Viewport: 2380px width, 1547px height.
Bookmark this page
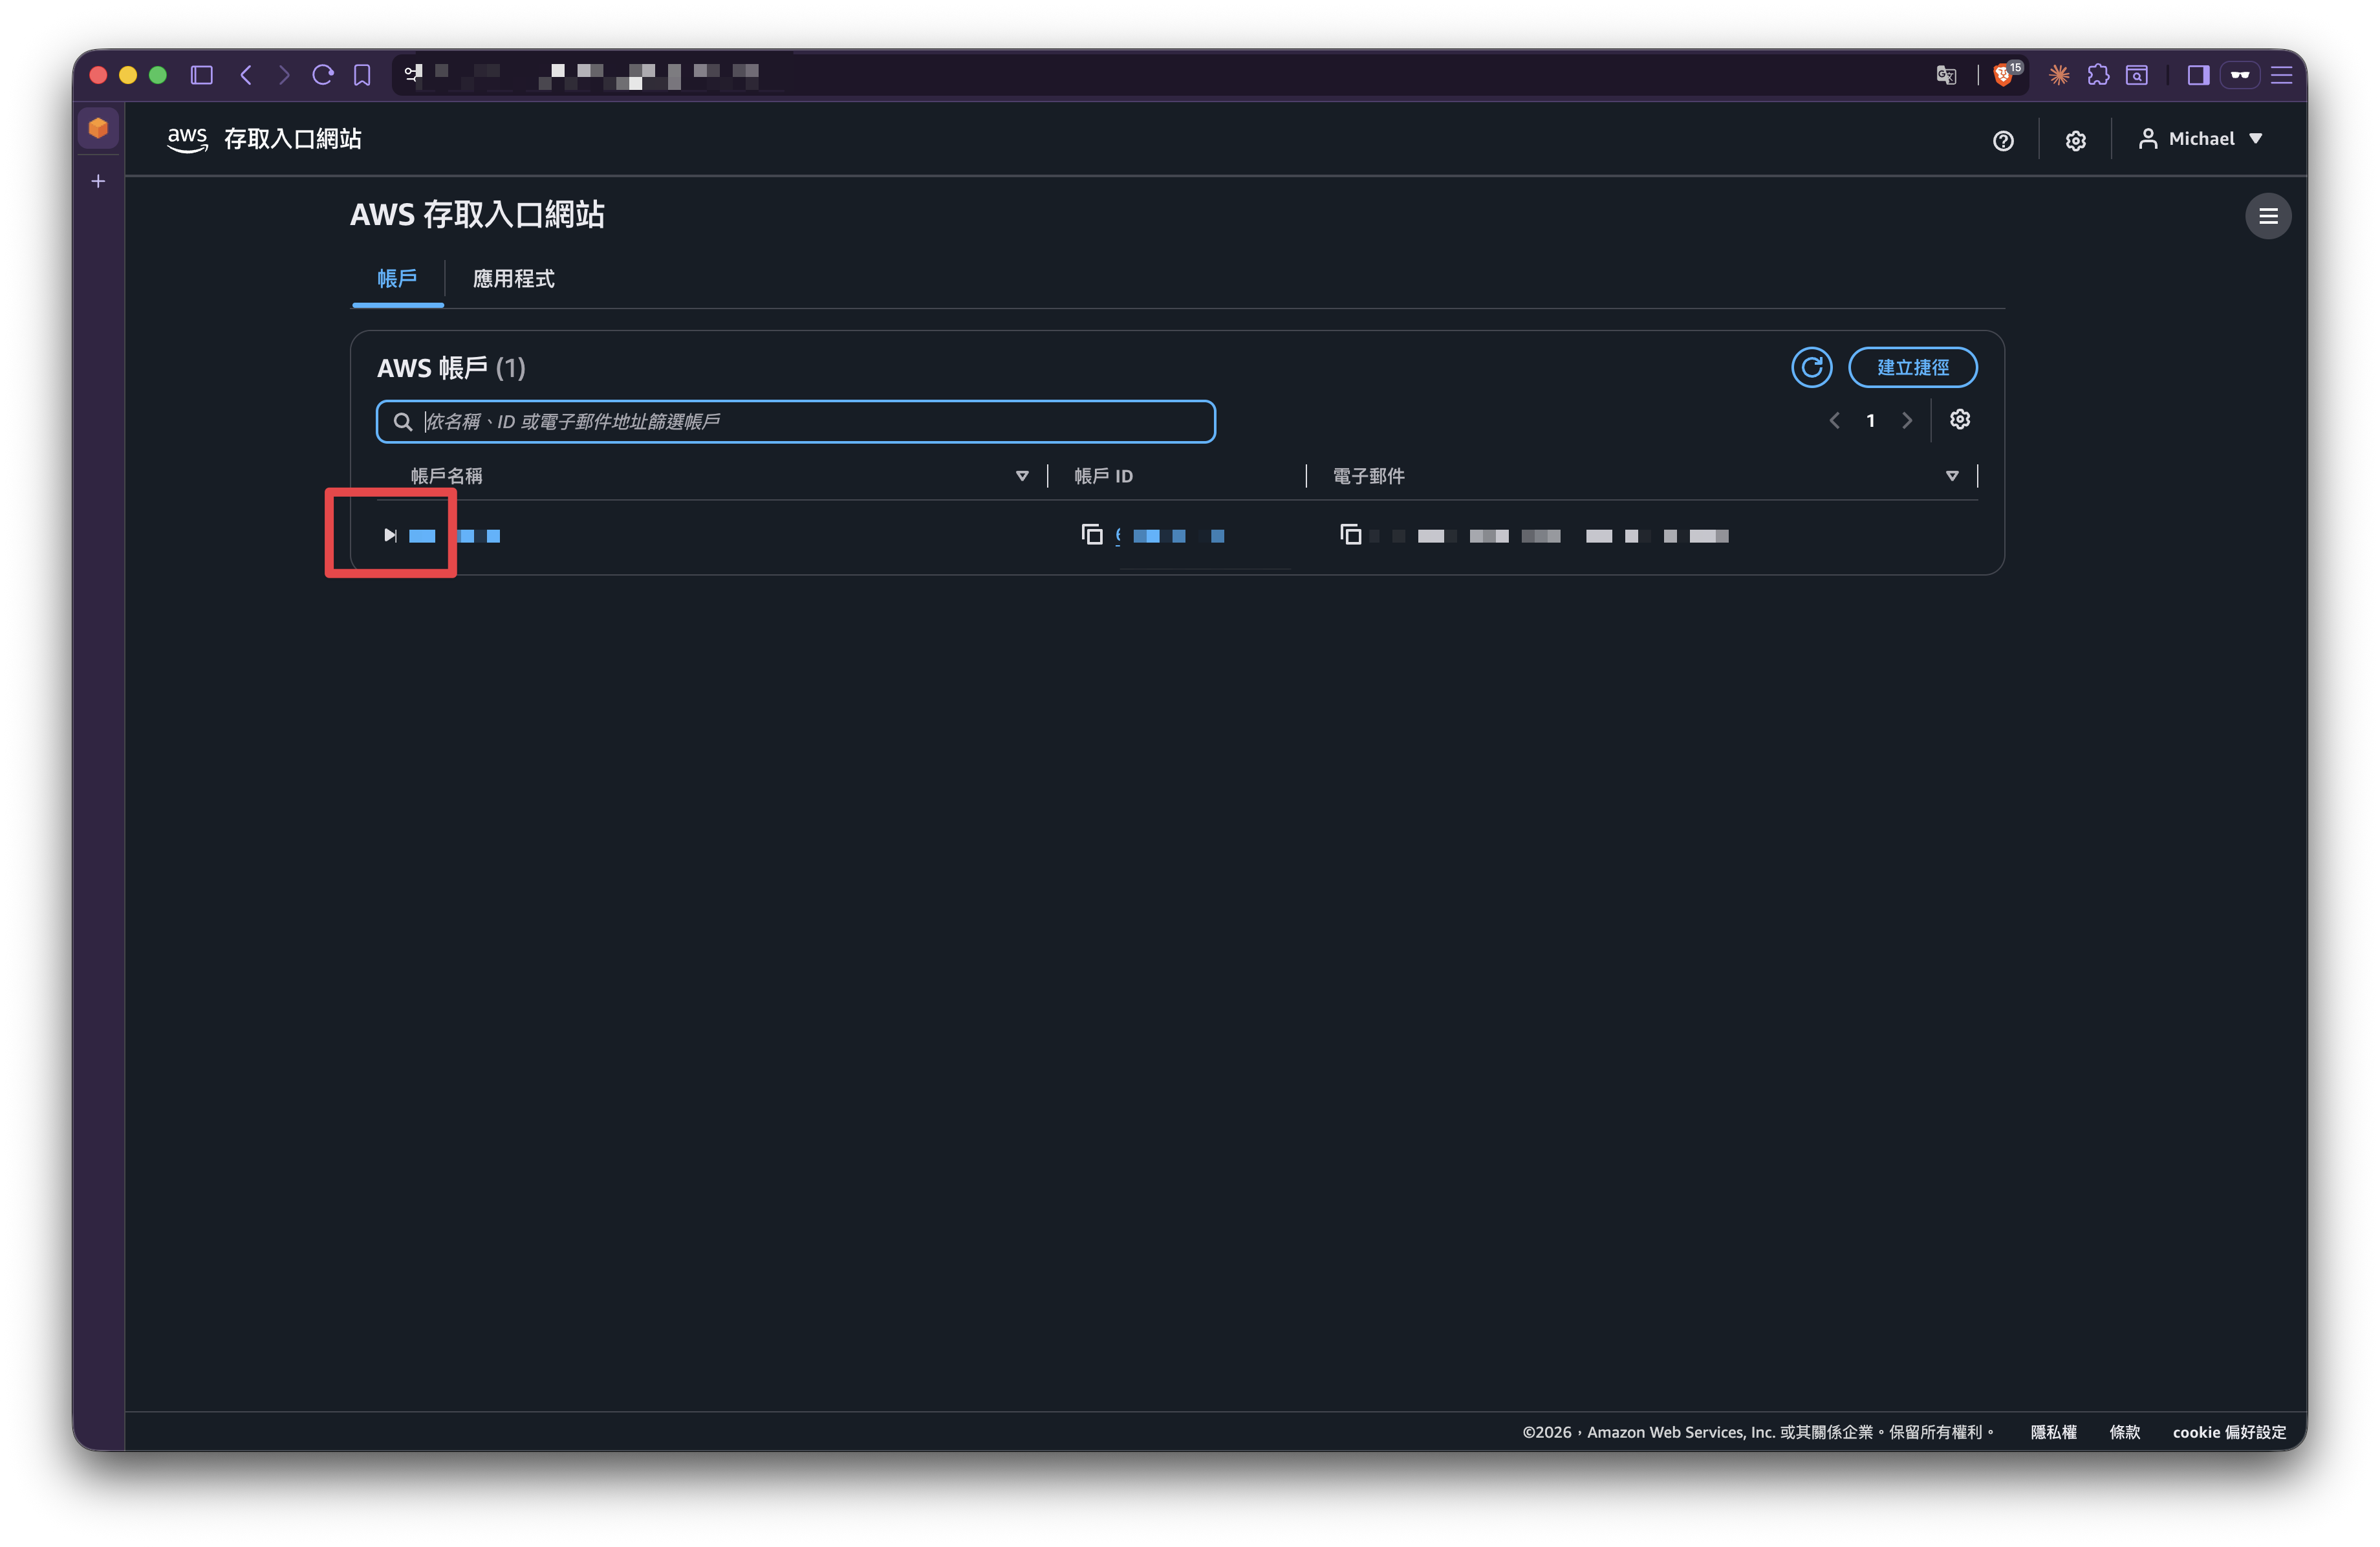click(x=362, y=75)
